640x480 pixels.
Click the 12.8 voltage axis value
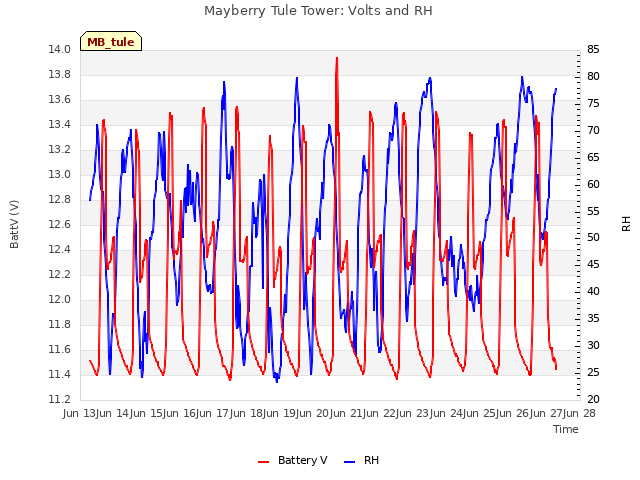pyautogui.click(x=60, y=200)
